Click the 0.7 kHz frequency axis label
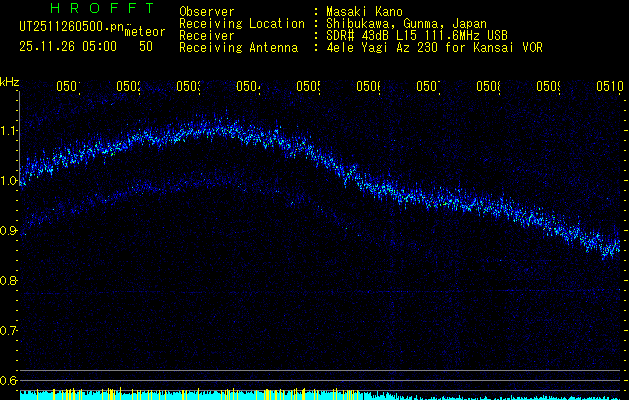This screenshot has height=400, width=629. [9, 331]
